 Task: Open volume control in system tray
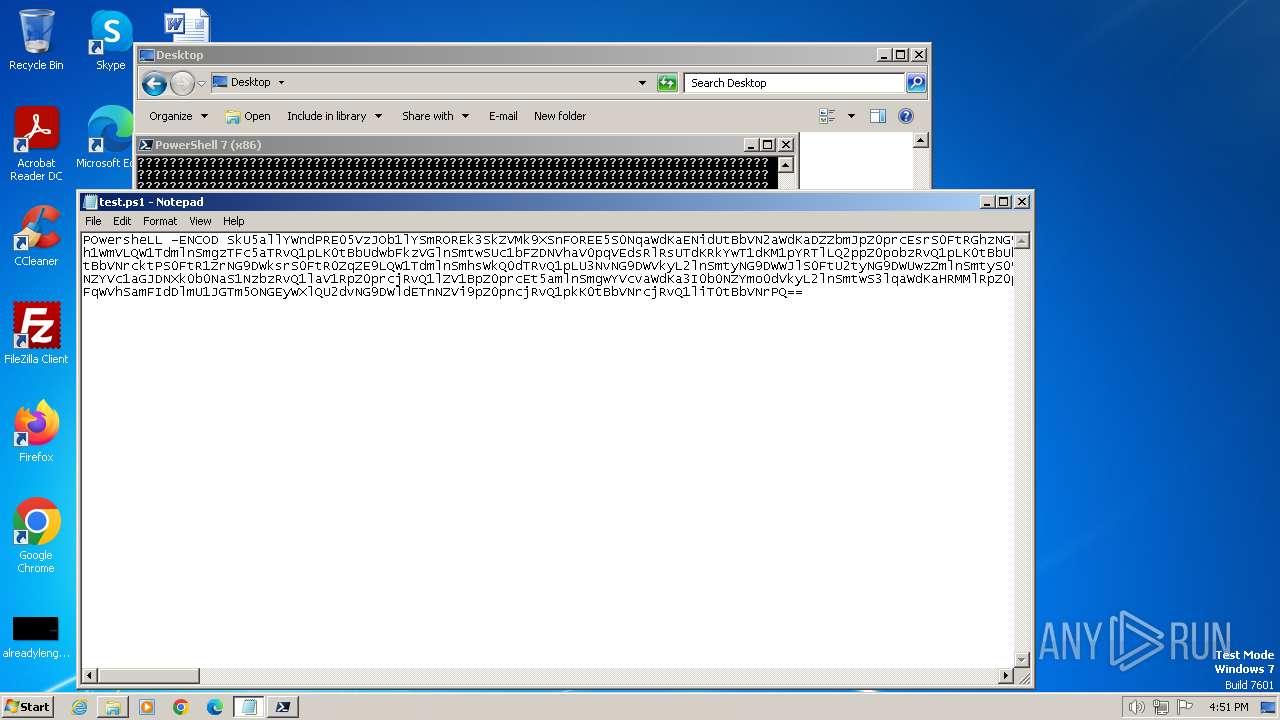[x=1137, y=707]
